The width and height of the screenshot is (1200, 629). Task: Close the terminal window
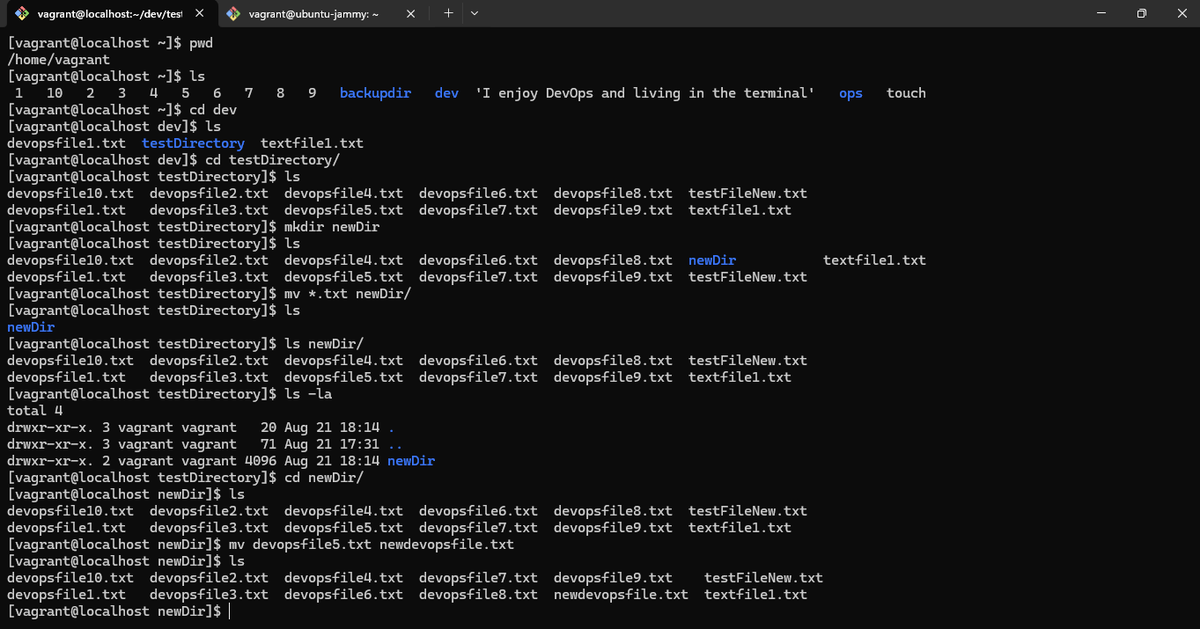tap(1180, 13)
